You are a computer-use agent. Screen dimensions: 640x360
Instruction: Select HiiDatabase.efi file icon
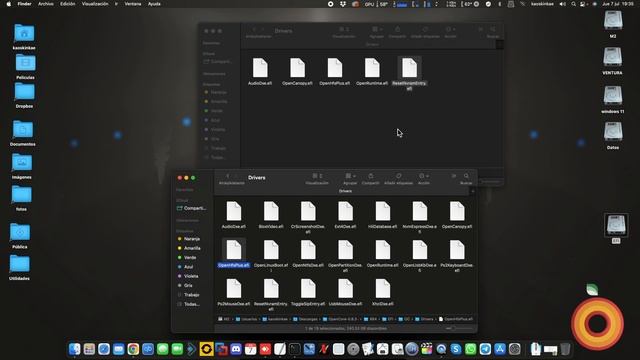382,211
